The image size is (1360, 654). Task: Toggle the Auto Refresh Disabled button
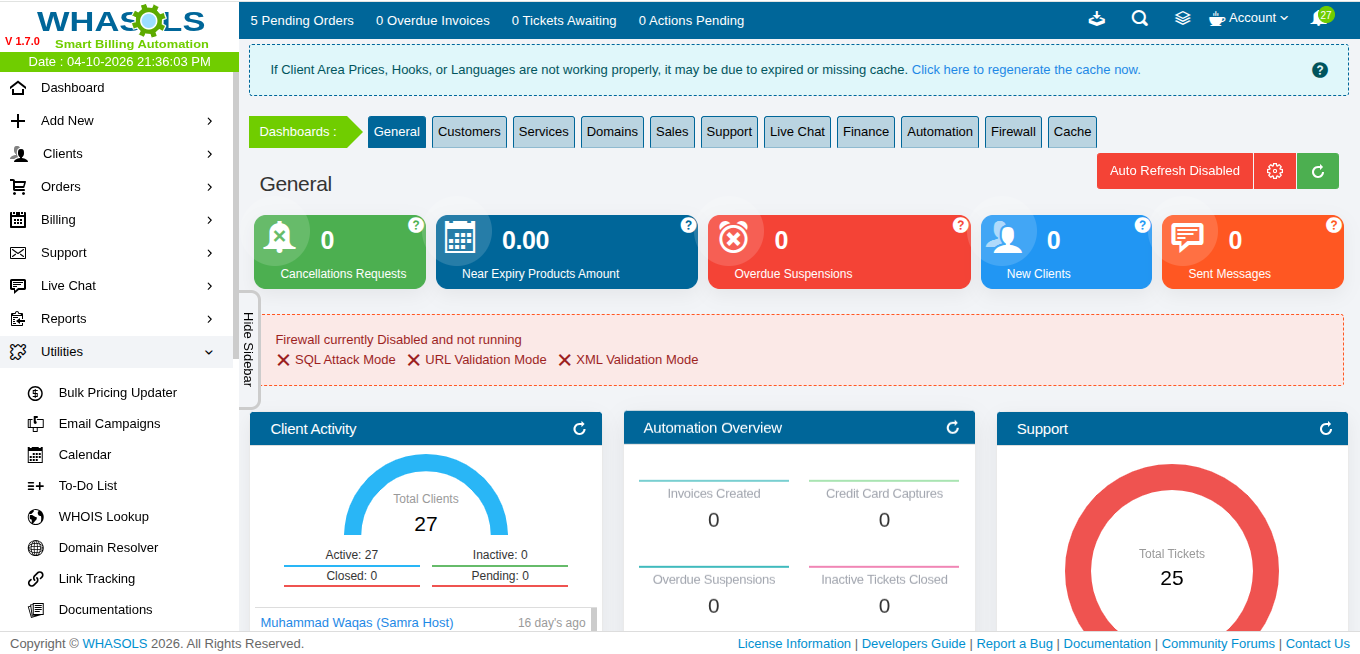(1174, 171)
